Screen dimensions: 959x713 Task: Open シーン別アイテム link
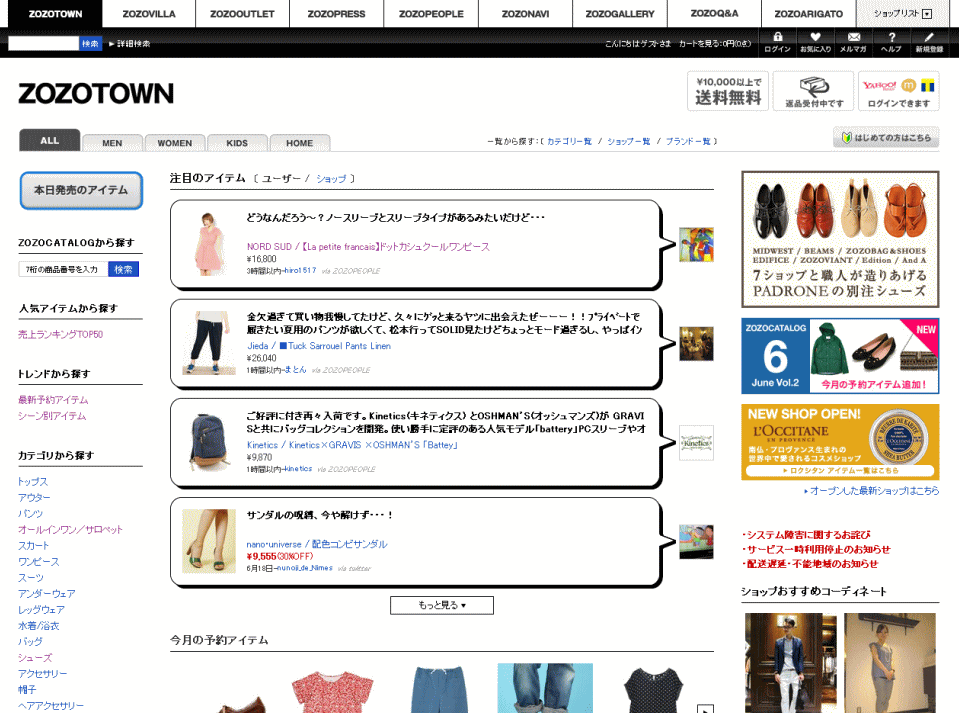(52, 416)
